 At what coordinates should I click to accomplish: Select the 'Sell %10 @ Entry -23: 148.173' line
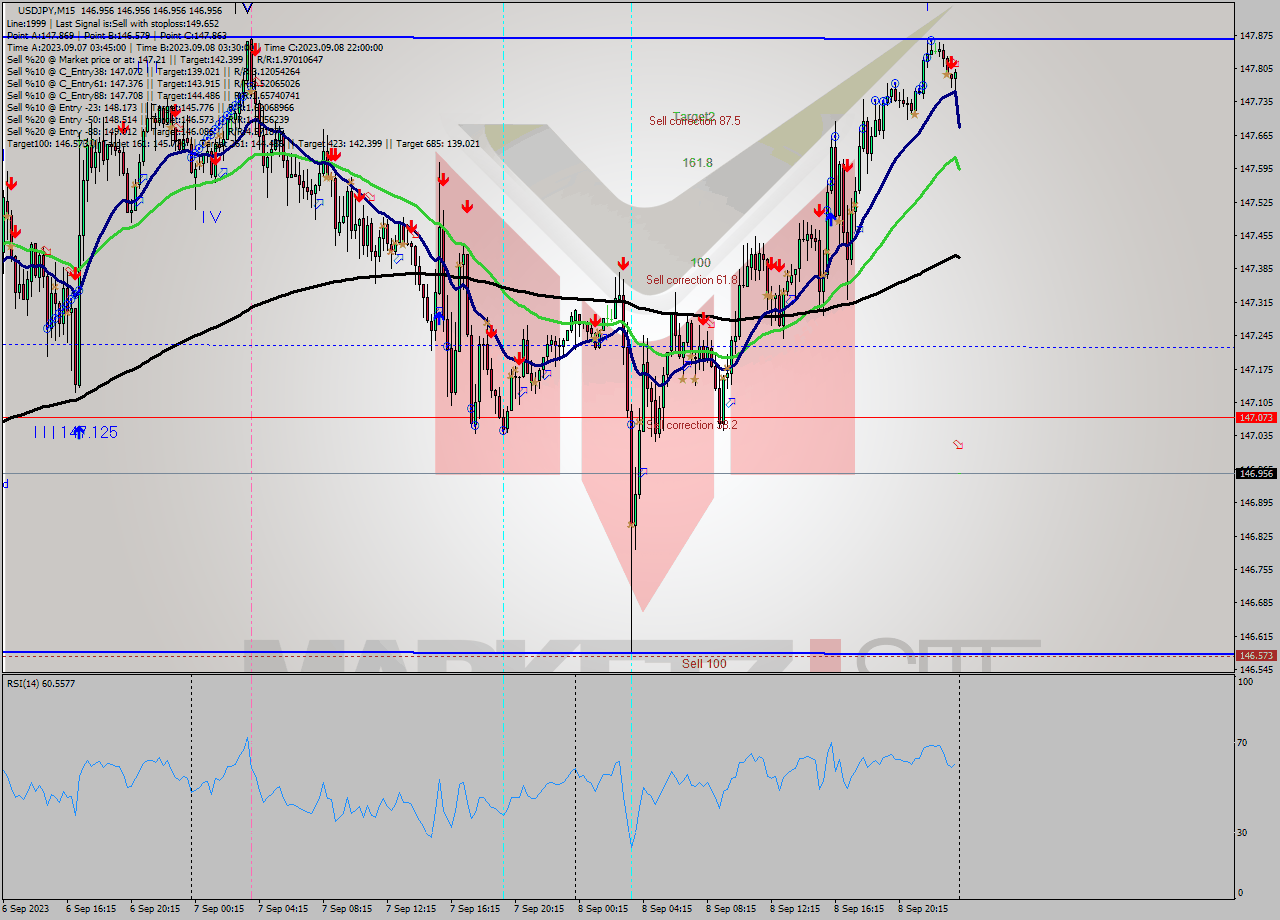point(75,107)
